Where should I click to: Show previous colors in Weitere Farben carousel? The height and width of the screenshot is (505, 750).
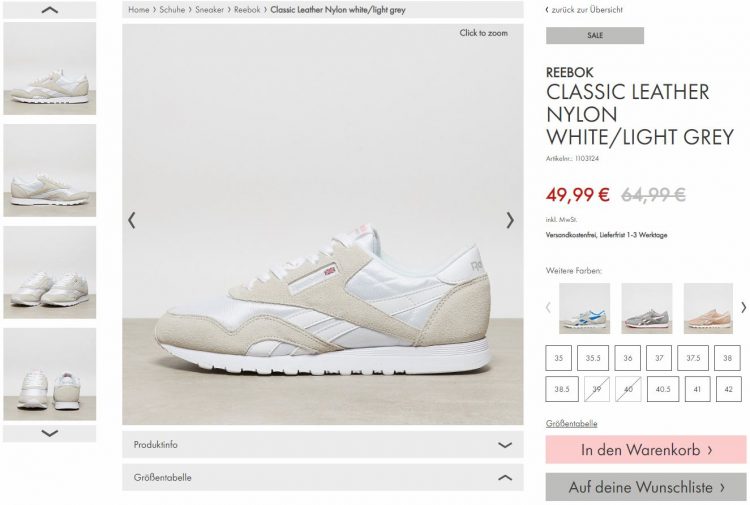549,307
